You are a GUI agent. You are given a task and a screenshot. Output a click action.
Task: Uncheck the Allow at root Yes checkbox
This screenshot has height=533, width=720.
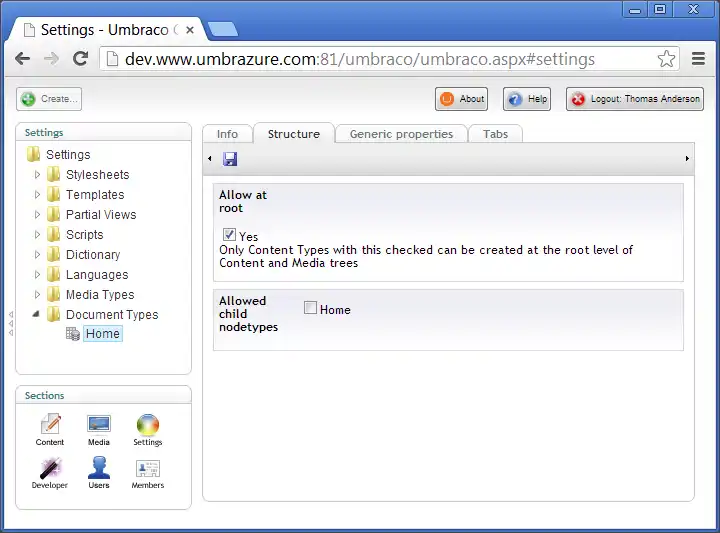tap(229, 235)
